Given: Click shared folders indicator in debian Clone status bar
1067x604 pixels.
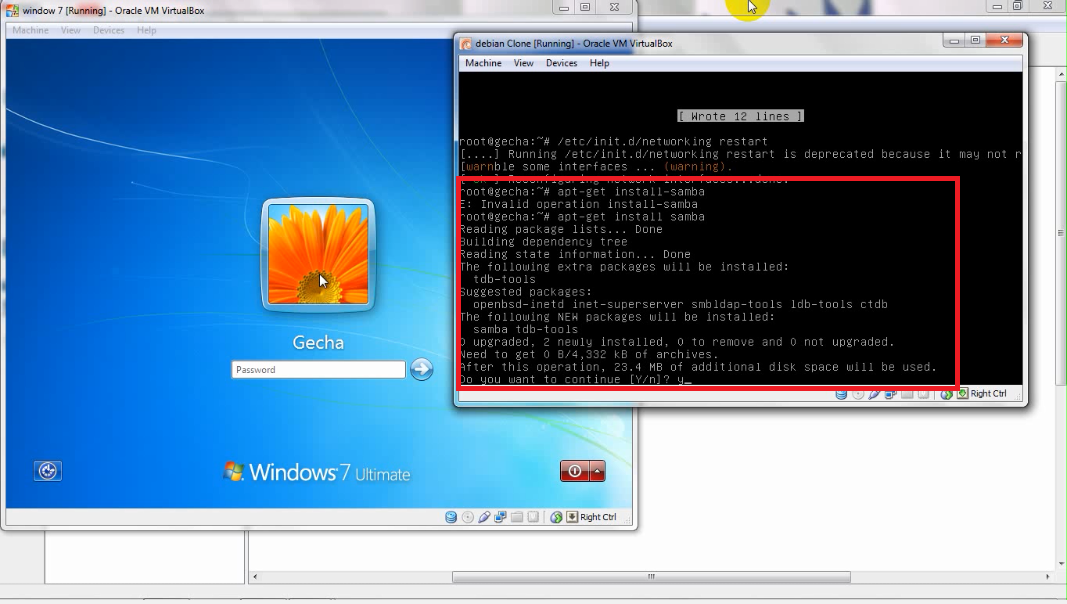Looking at the screenshot, I should tap(907, 394).
